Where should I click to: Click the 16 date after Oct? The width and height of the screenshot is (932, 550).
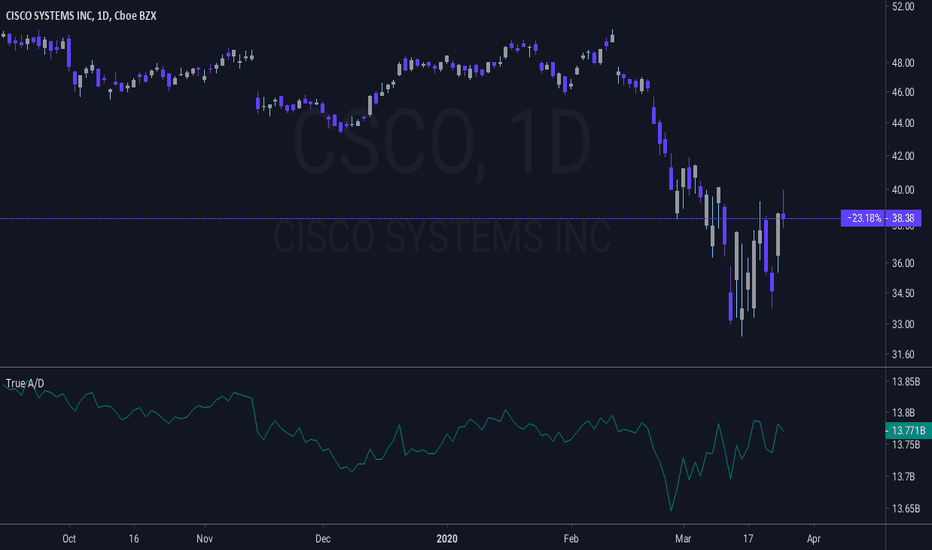pyautogui.click(x=134, y=539)
